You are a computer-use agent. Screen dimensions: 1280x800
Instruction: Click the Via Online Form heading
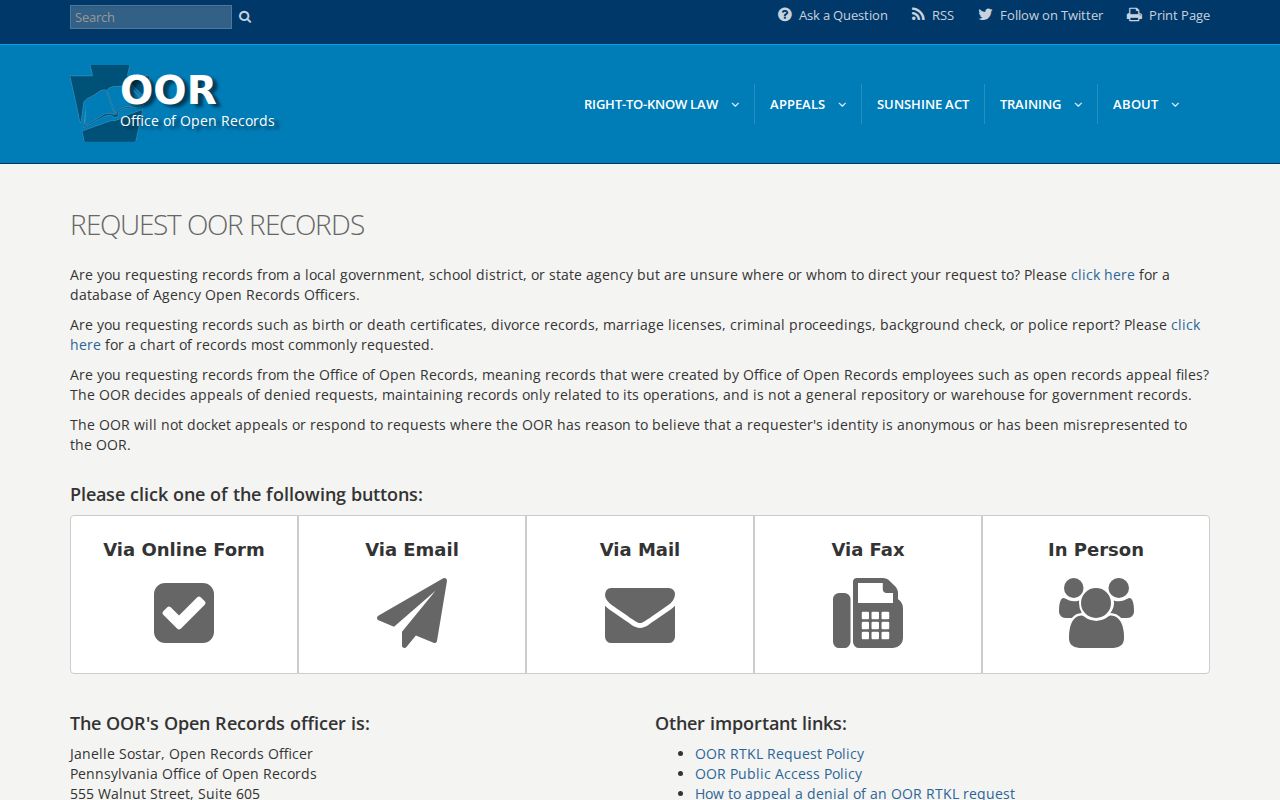tap(184, 549)
